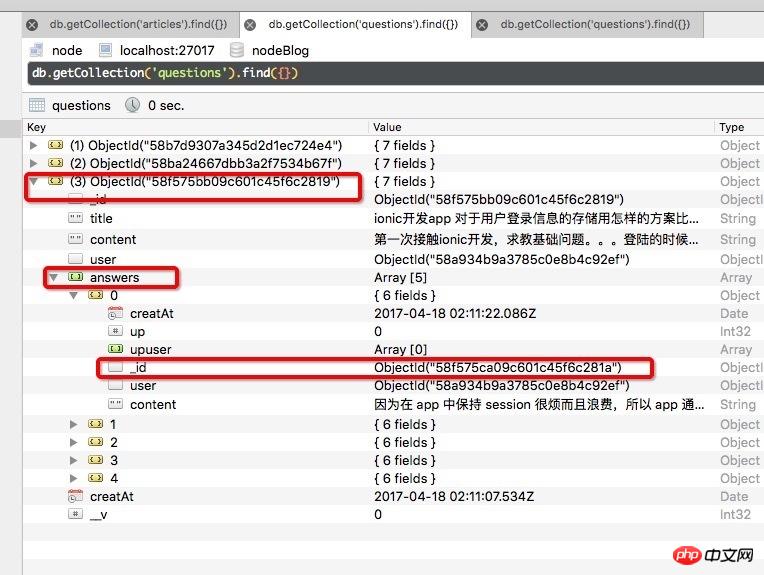Click top-level user value ObjectId 58a934b9a3785c0e8b4c92ef

(502, 259)
